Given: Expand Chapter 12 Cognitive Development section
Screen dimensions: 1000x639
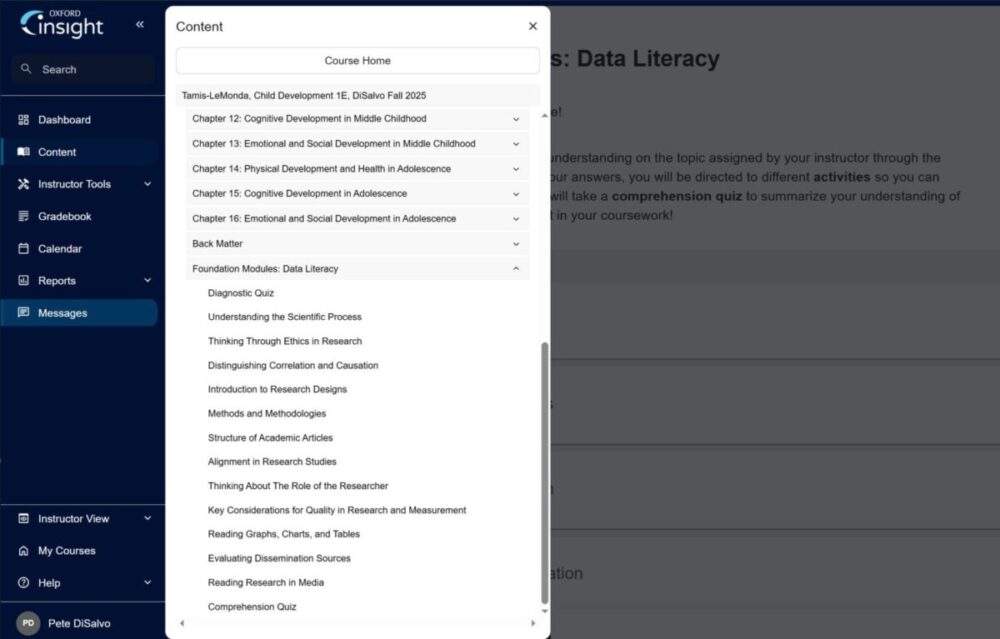Looking at the screenshot, I should point(516,119).
